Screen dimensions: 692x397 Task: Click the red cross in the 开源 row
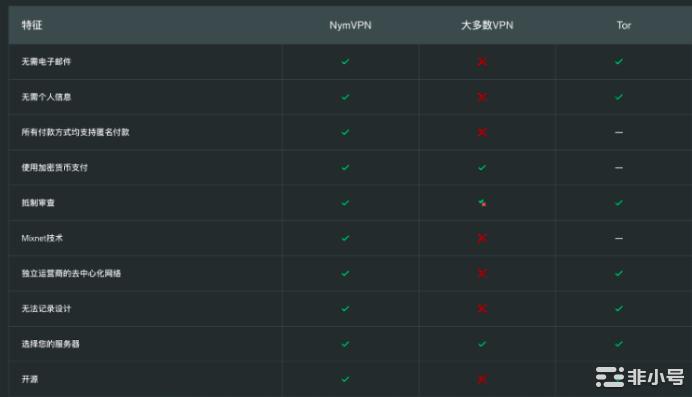482,379
